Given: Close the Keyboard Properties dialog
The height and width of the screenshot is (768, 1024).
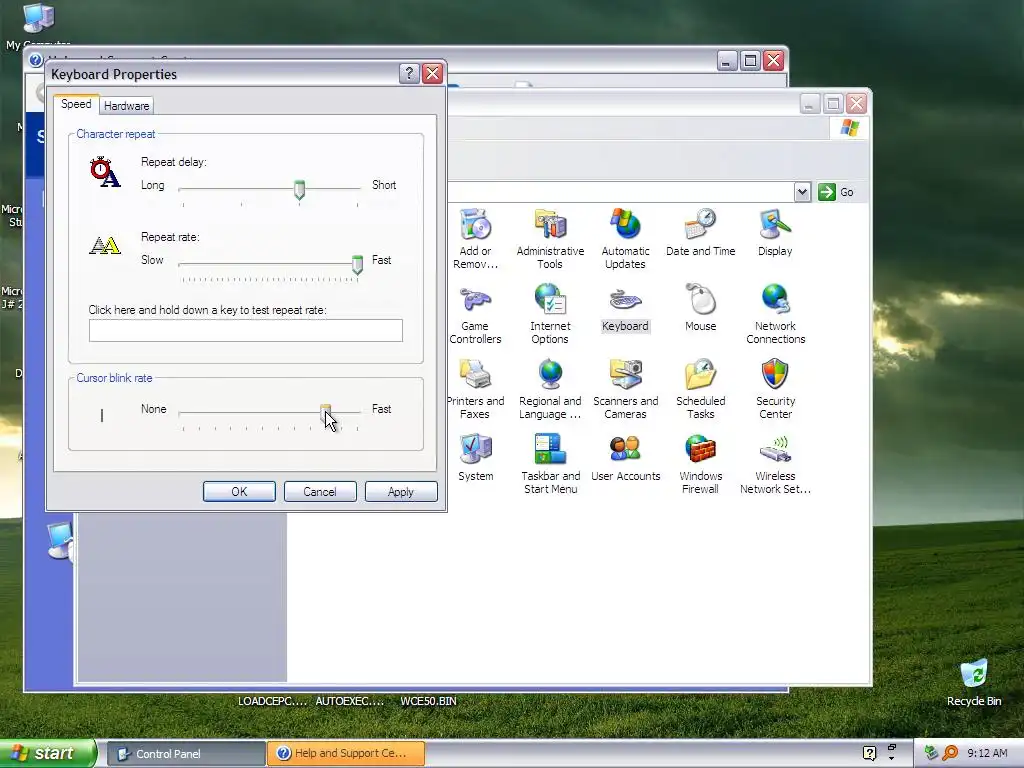Looking at the screenshot, I should pyautogui.click(x=432, y=73).
